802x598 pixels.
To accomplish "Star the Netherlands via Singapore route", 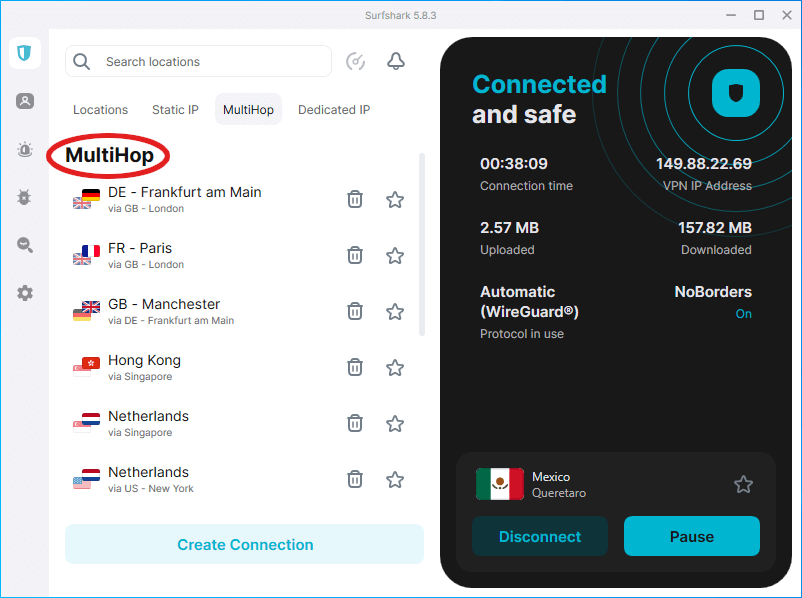I will (395, 424).
